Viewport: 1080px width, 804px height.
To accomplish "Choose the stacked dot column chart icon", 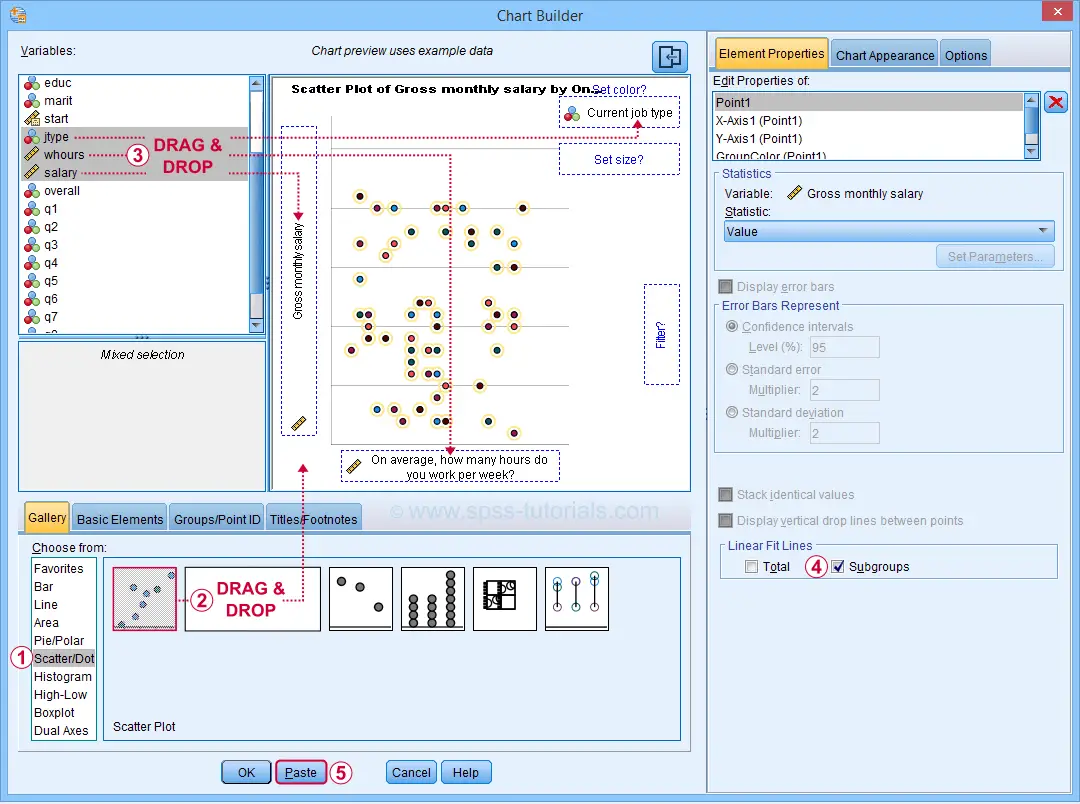I will (433, 599).
